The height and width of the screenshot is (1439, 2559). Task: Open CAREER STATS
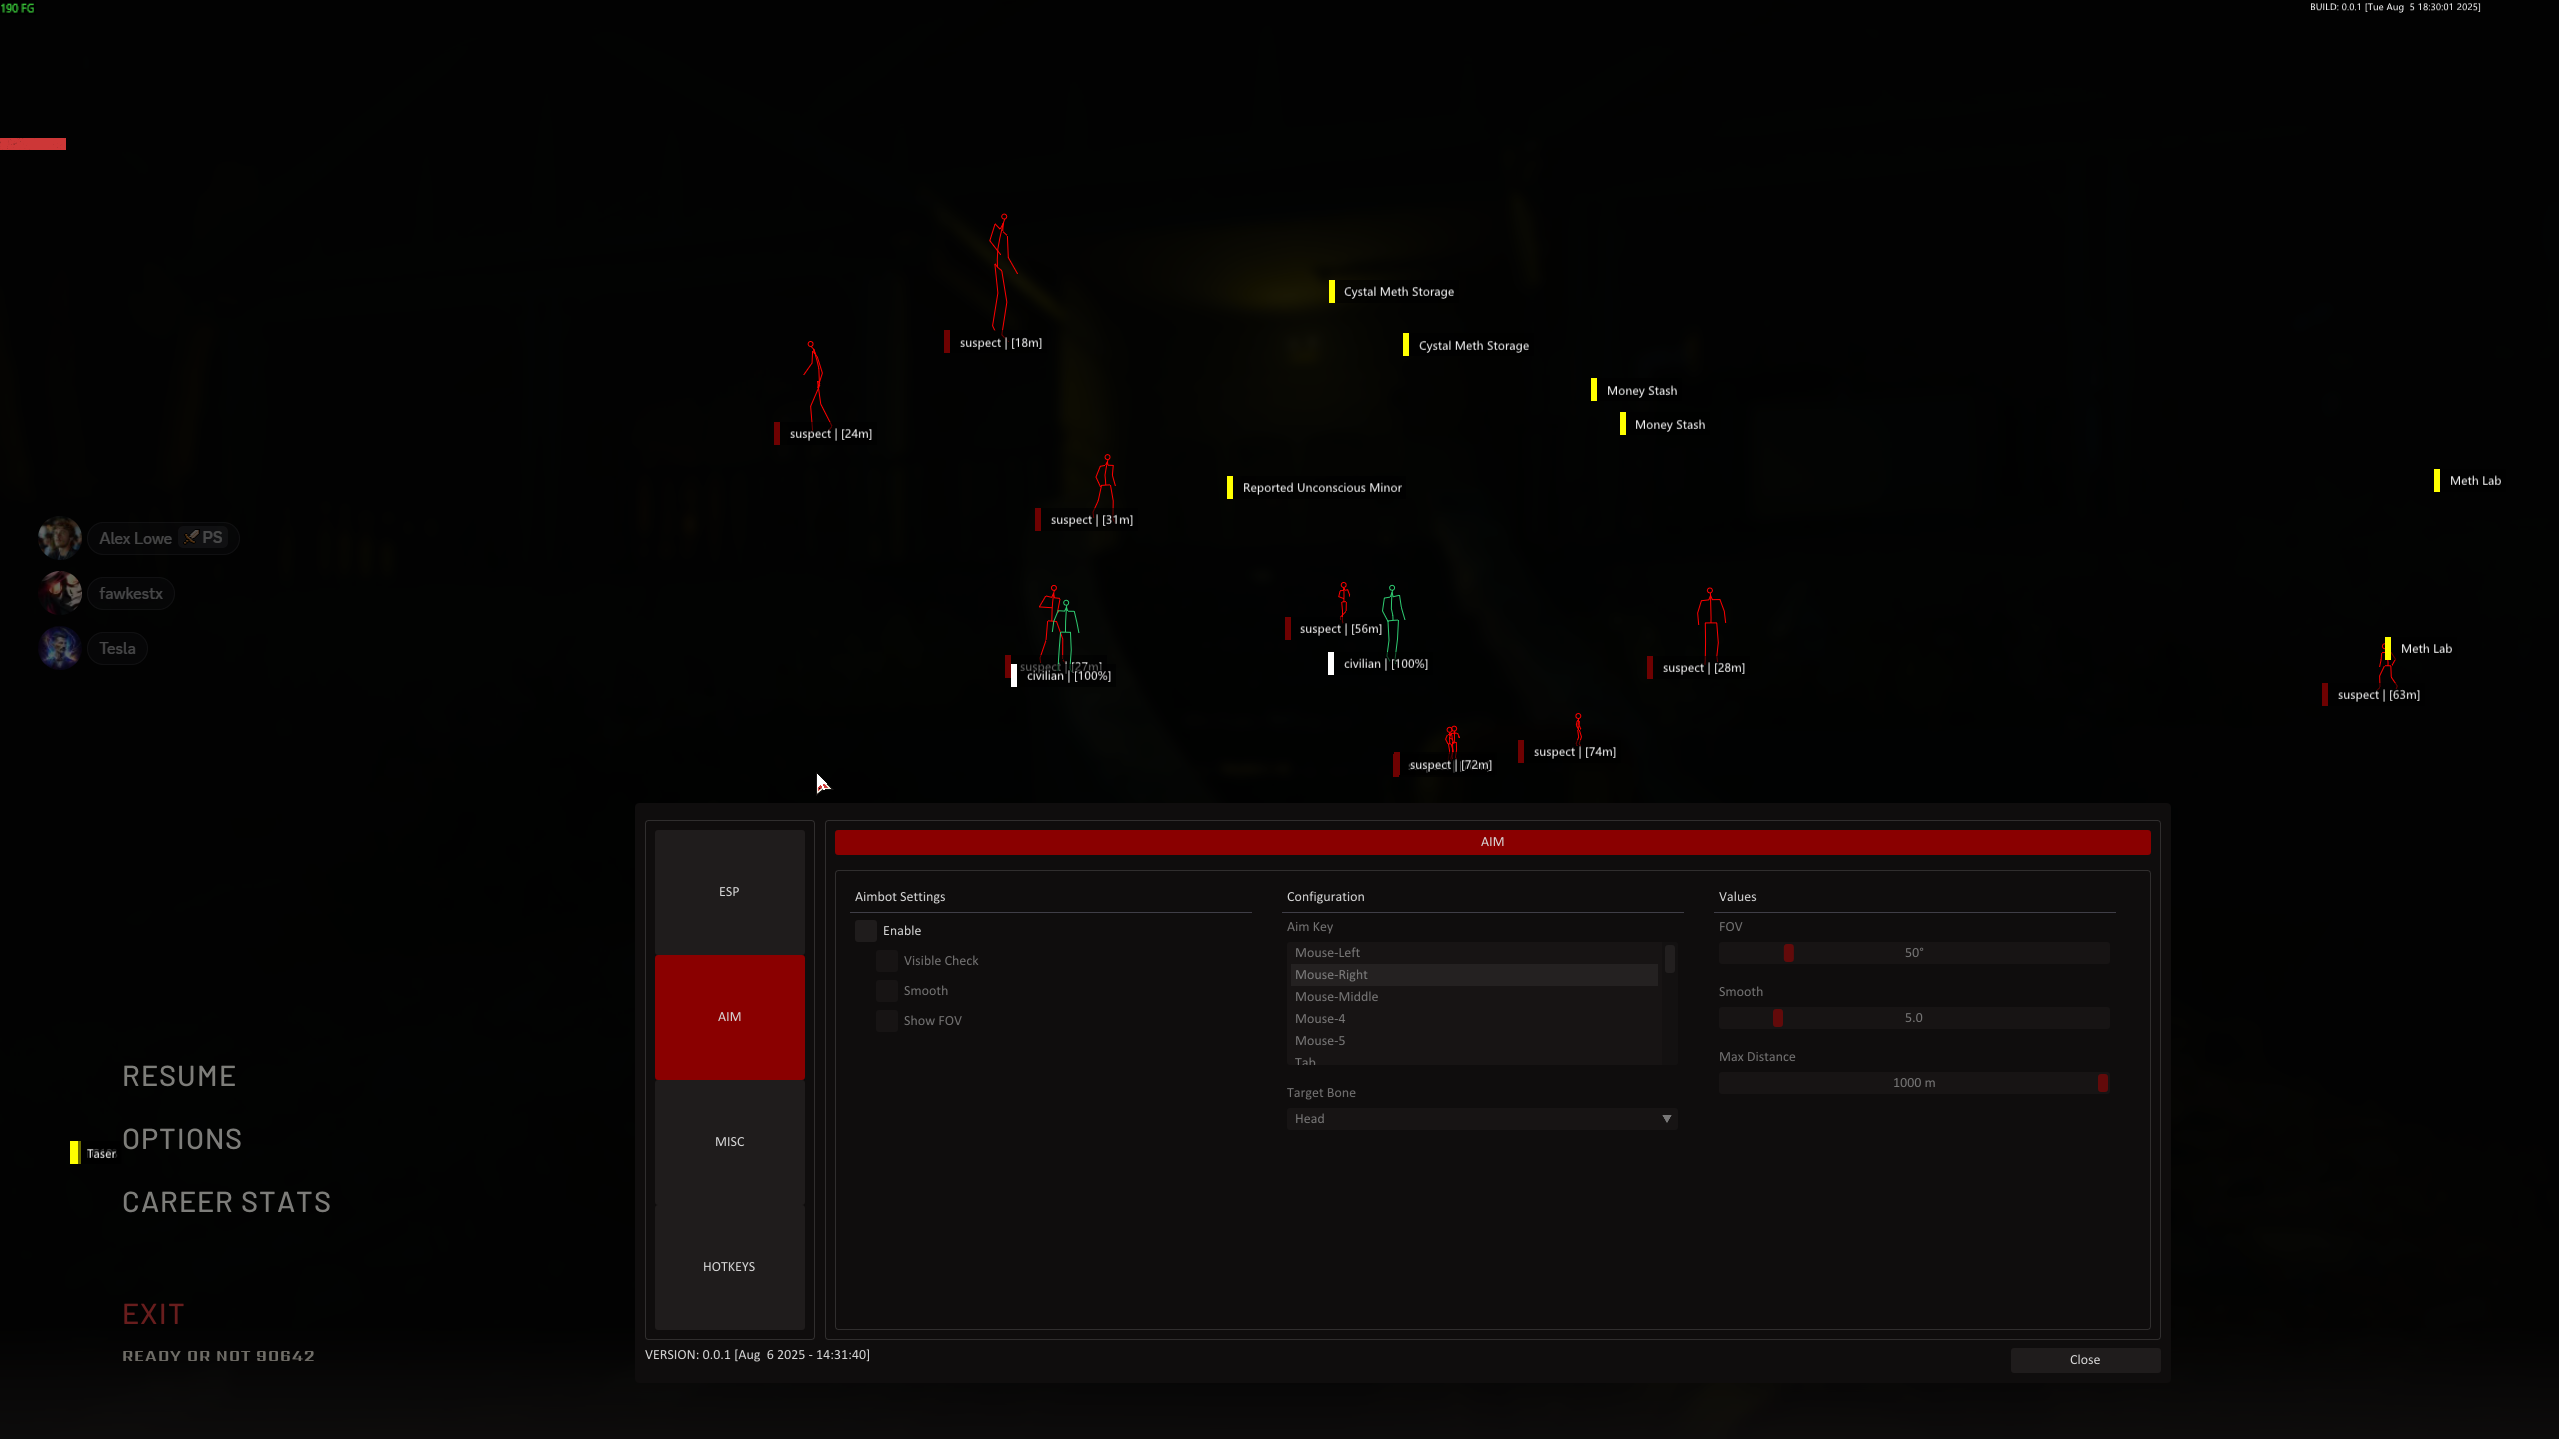(226, 1202)
